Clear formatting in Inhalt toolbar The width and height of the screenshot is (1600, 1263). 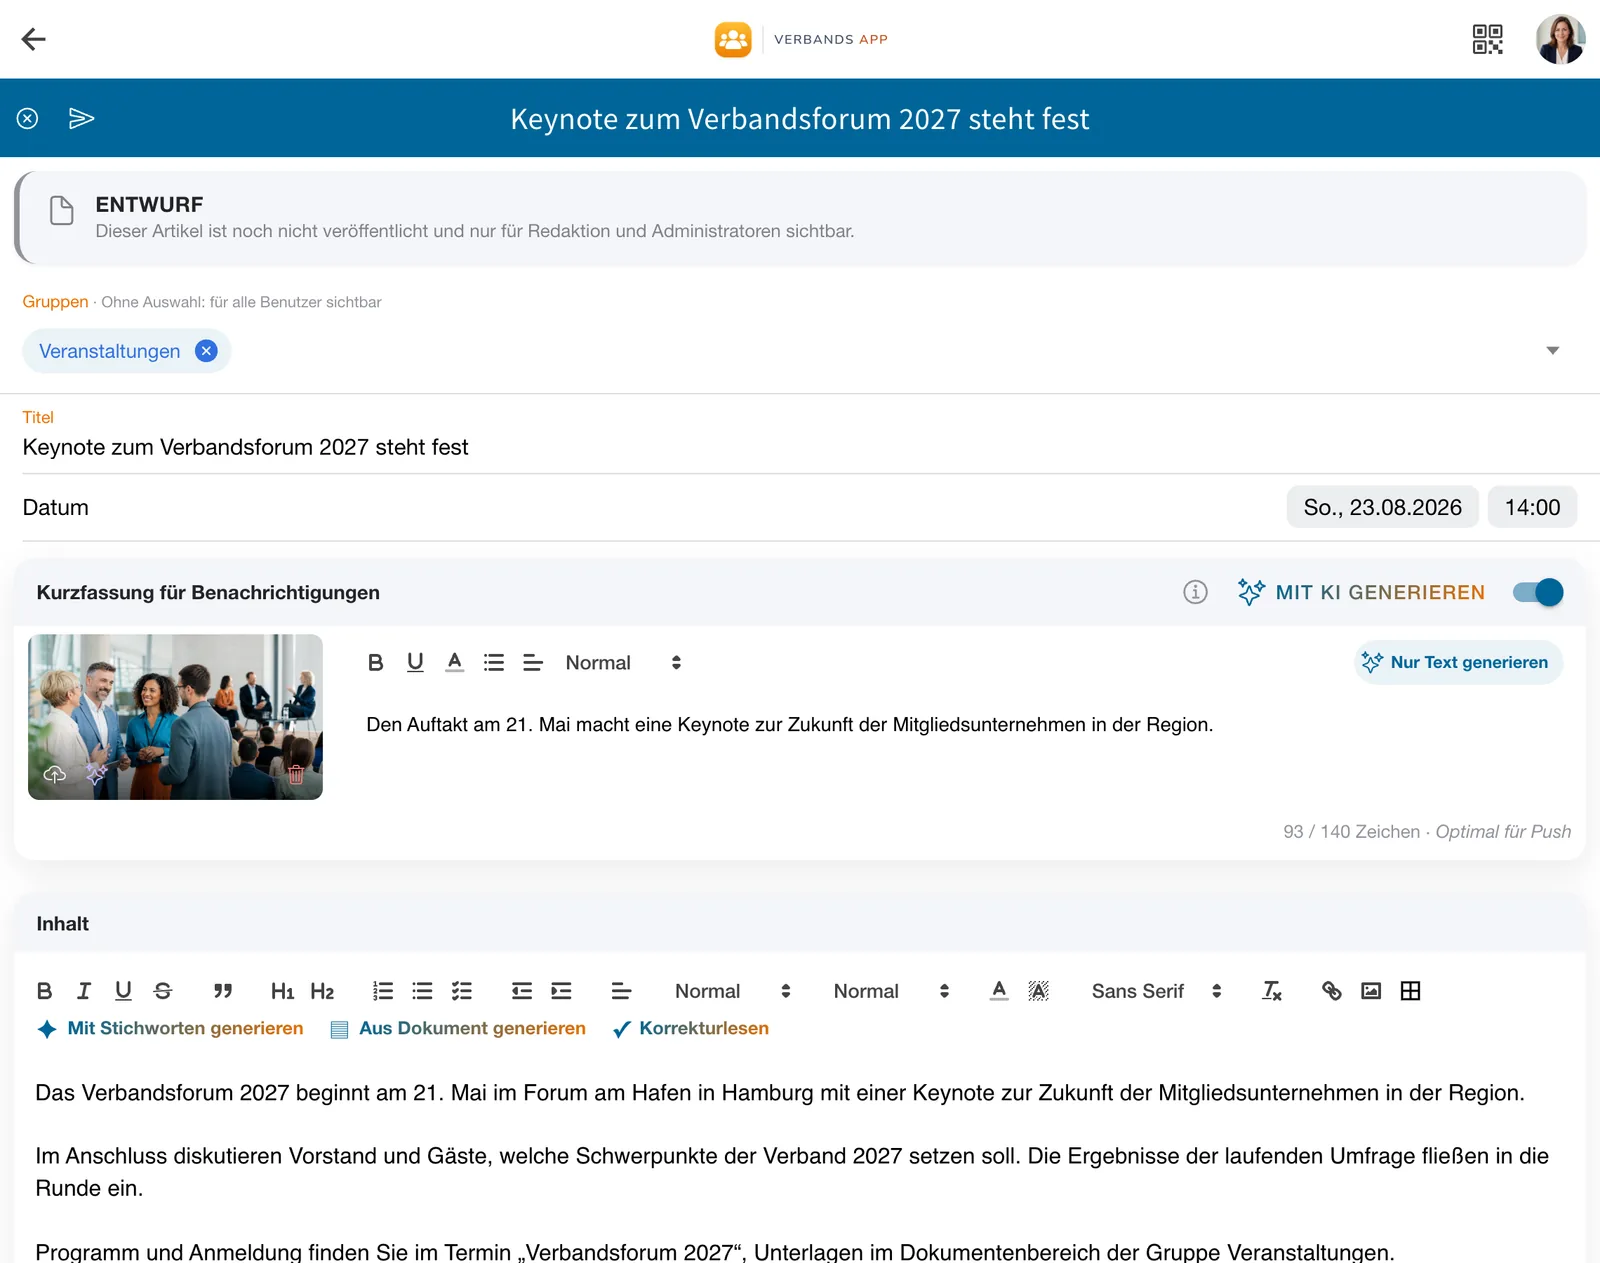tap(1271, 991)
